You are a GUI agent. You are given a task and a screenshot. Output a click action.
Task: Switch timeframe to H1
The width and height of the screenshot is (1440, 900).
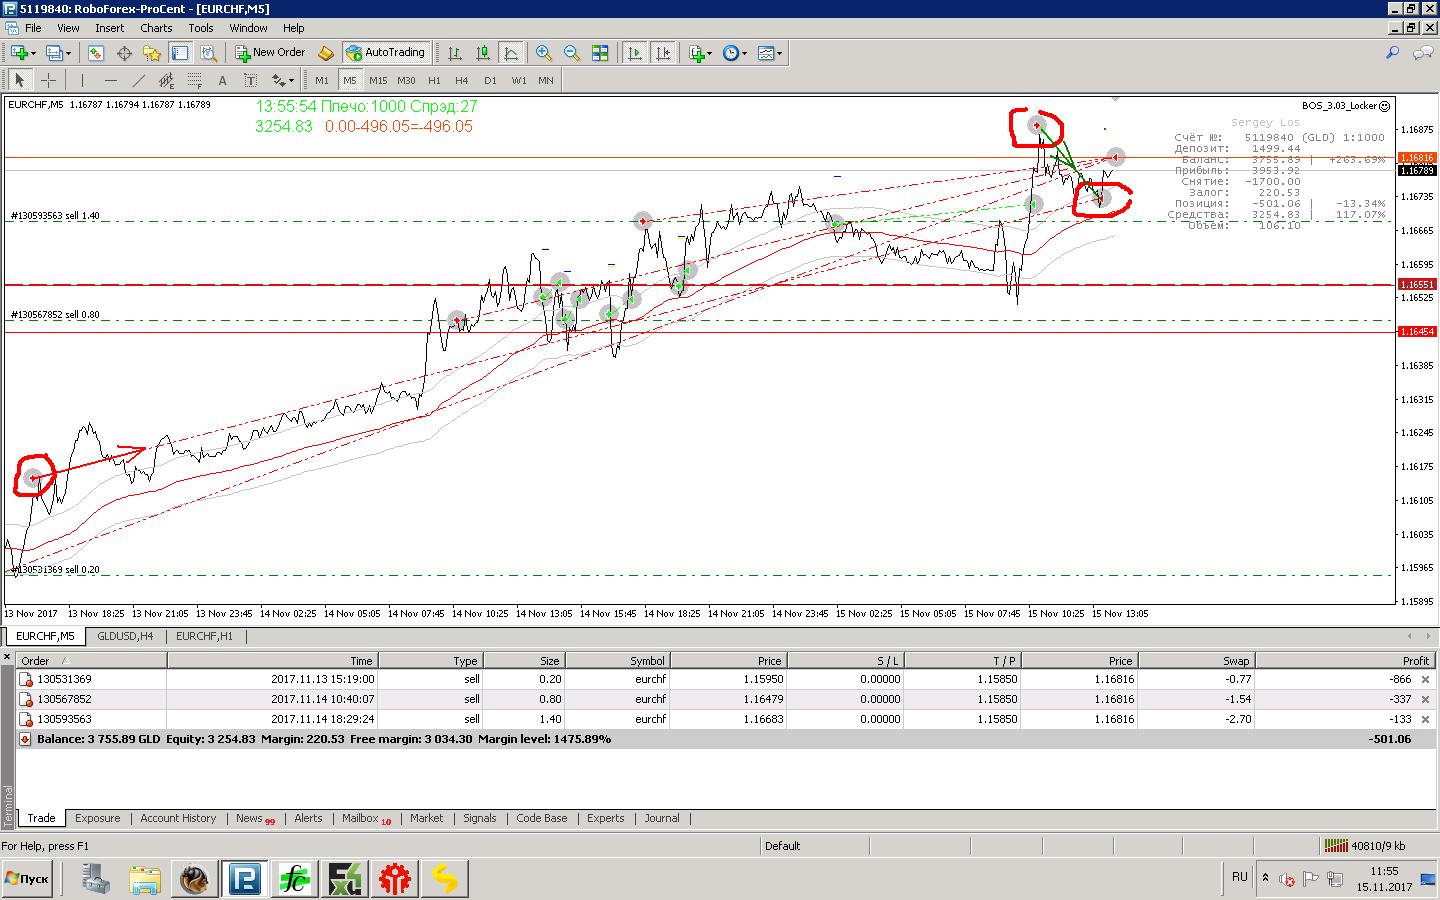(434, 80)
